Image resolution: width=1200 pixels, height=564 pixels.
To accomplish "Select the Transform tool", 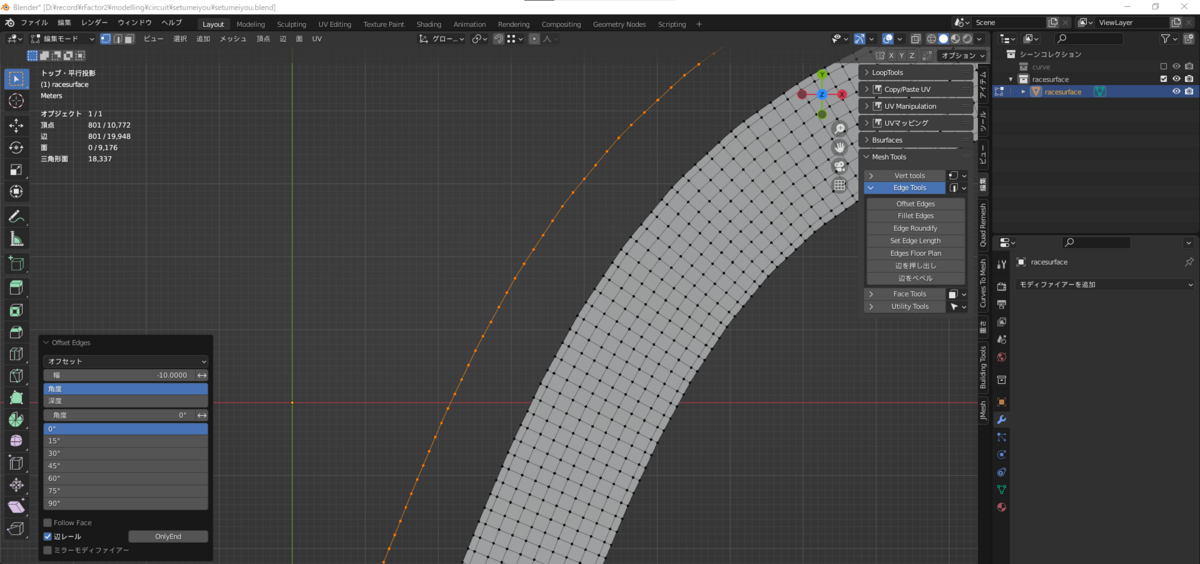I will (17, 192).
